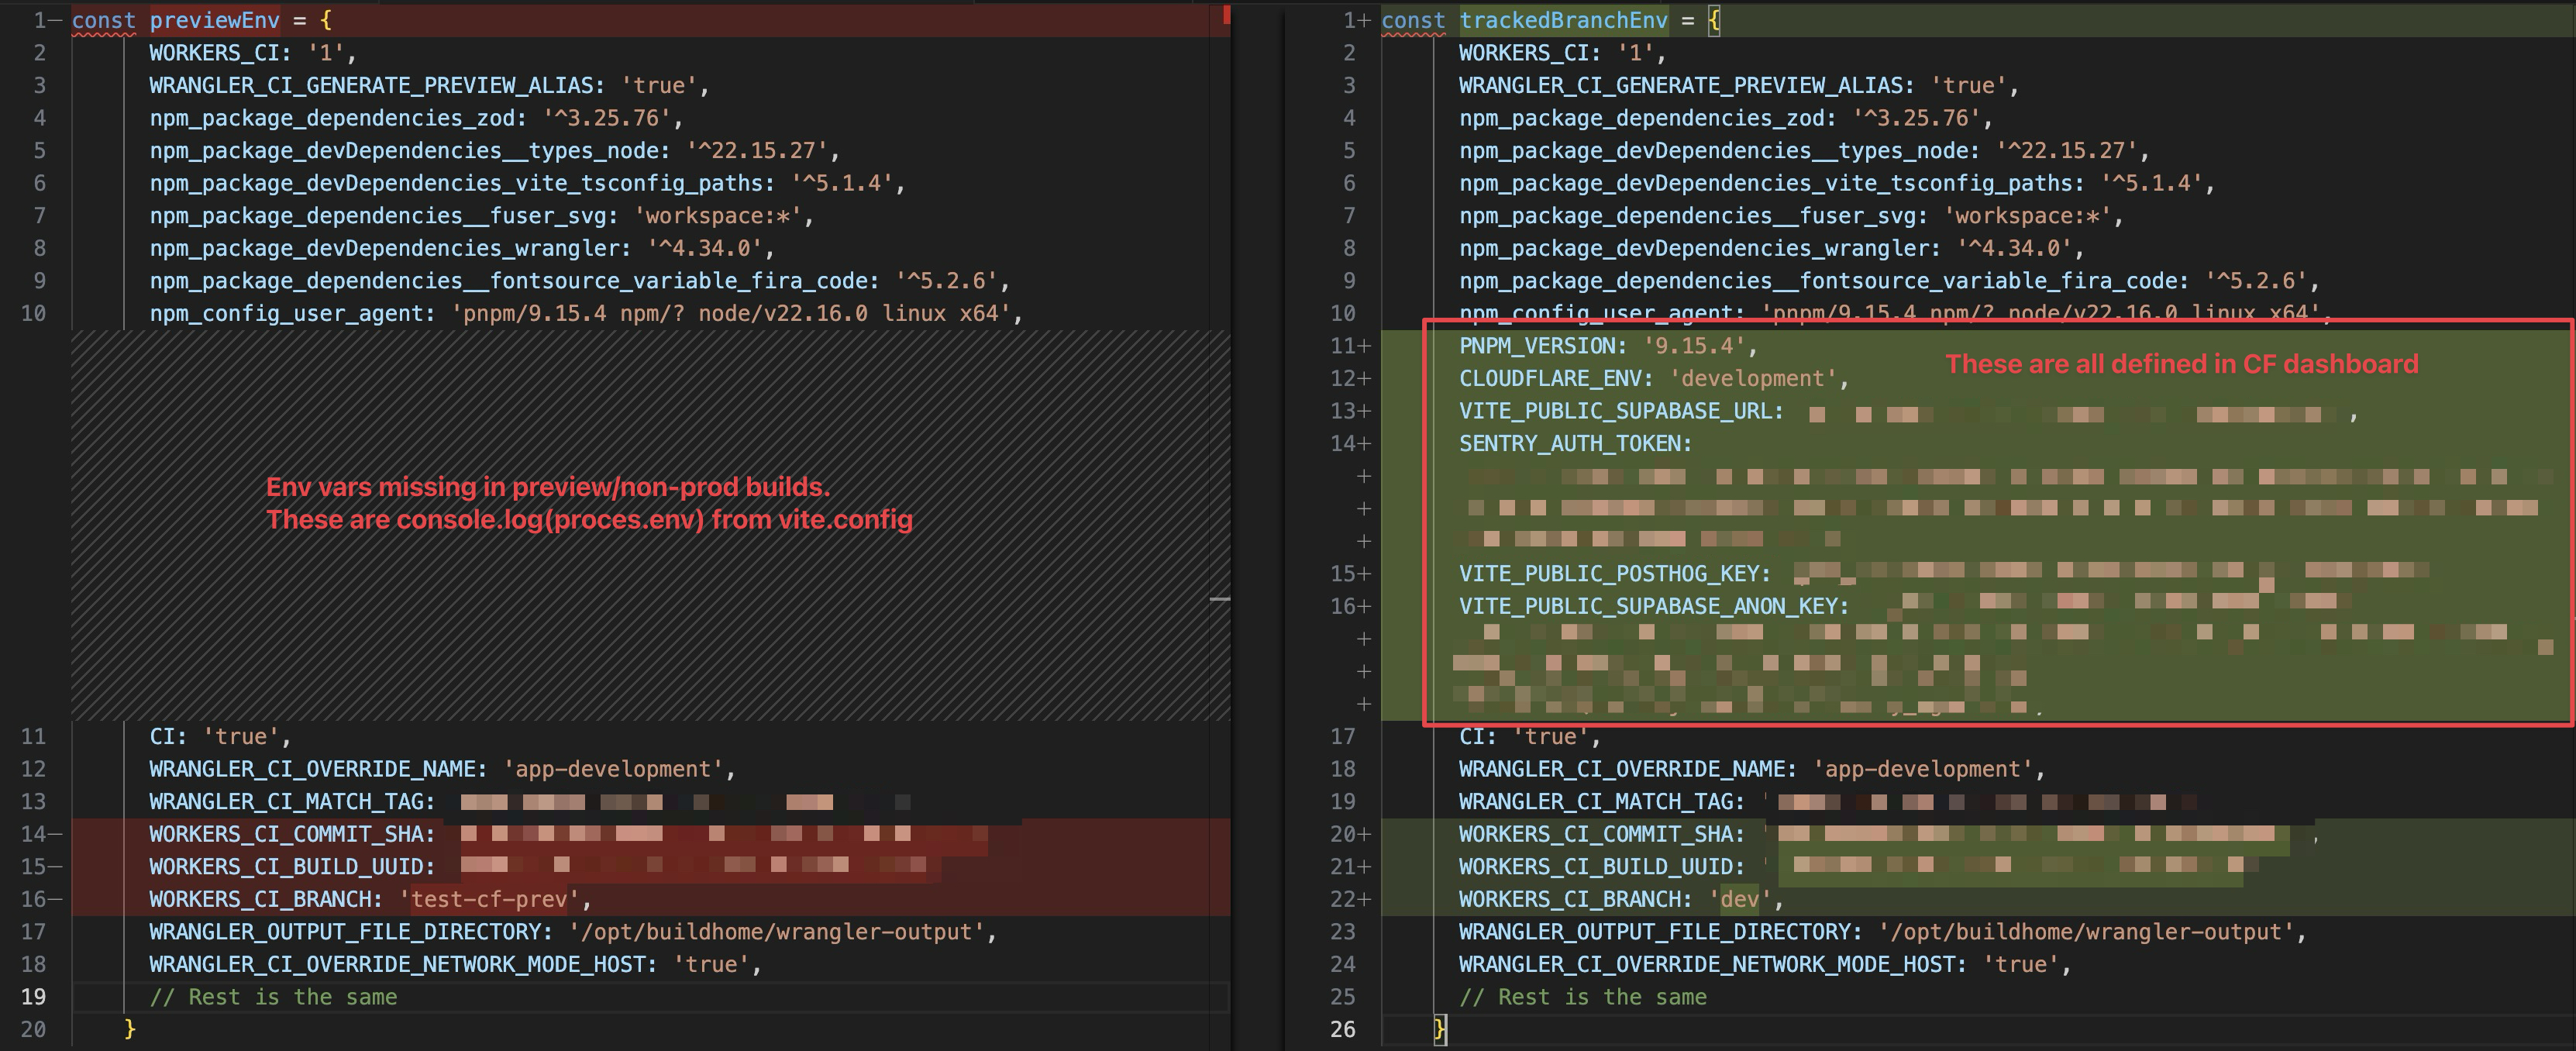
Task: Click the small scrollbar slider mark in left pane
Action: [x=1219, y=599]
